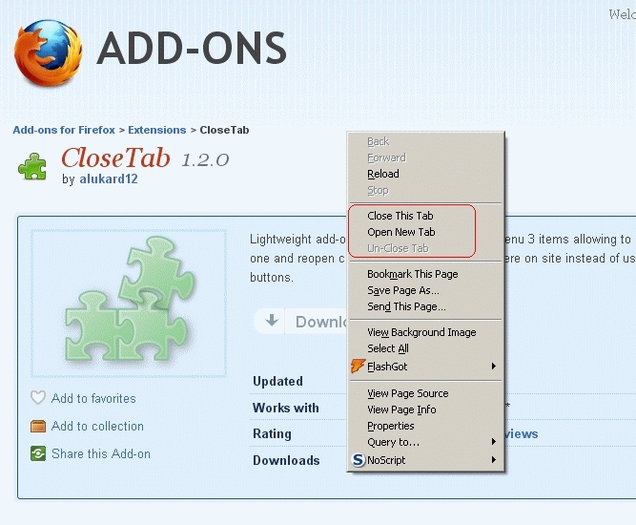Click the heart icon for favorites
This screenshot has width=636, height=525.
pos(38,398)
